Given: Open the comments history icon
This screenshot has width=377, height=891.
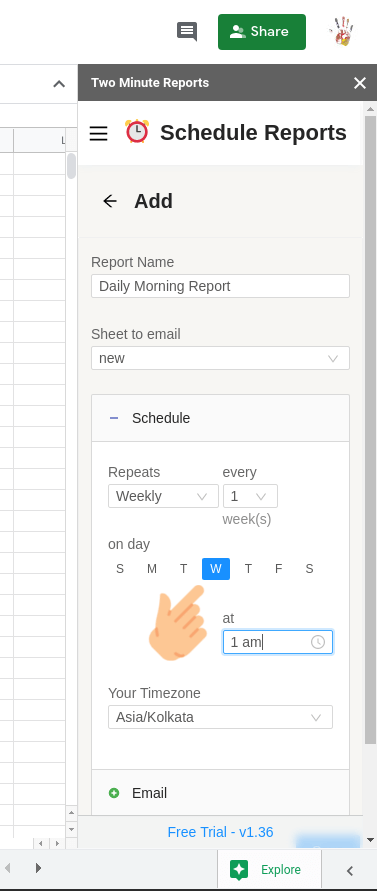Looking at the screenshot, I should [x=187, y=31].
